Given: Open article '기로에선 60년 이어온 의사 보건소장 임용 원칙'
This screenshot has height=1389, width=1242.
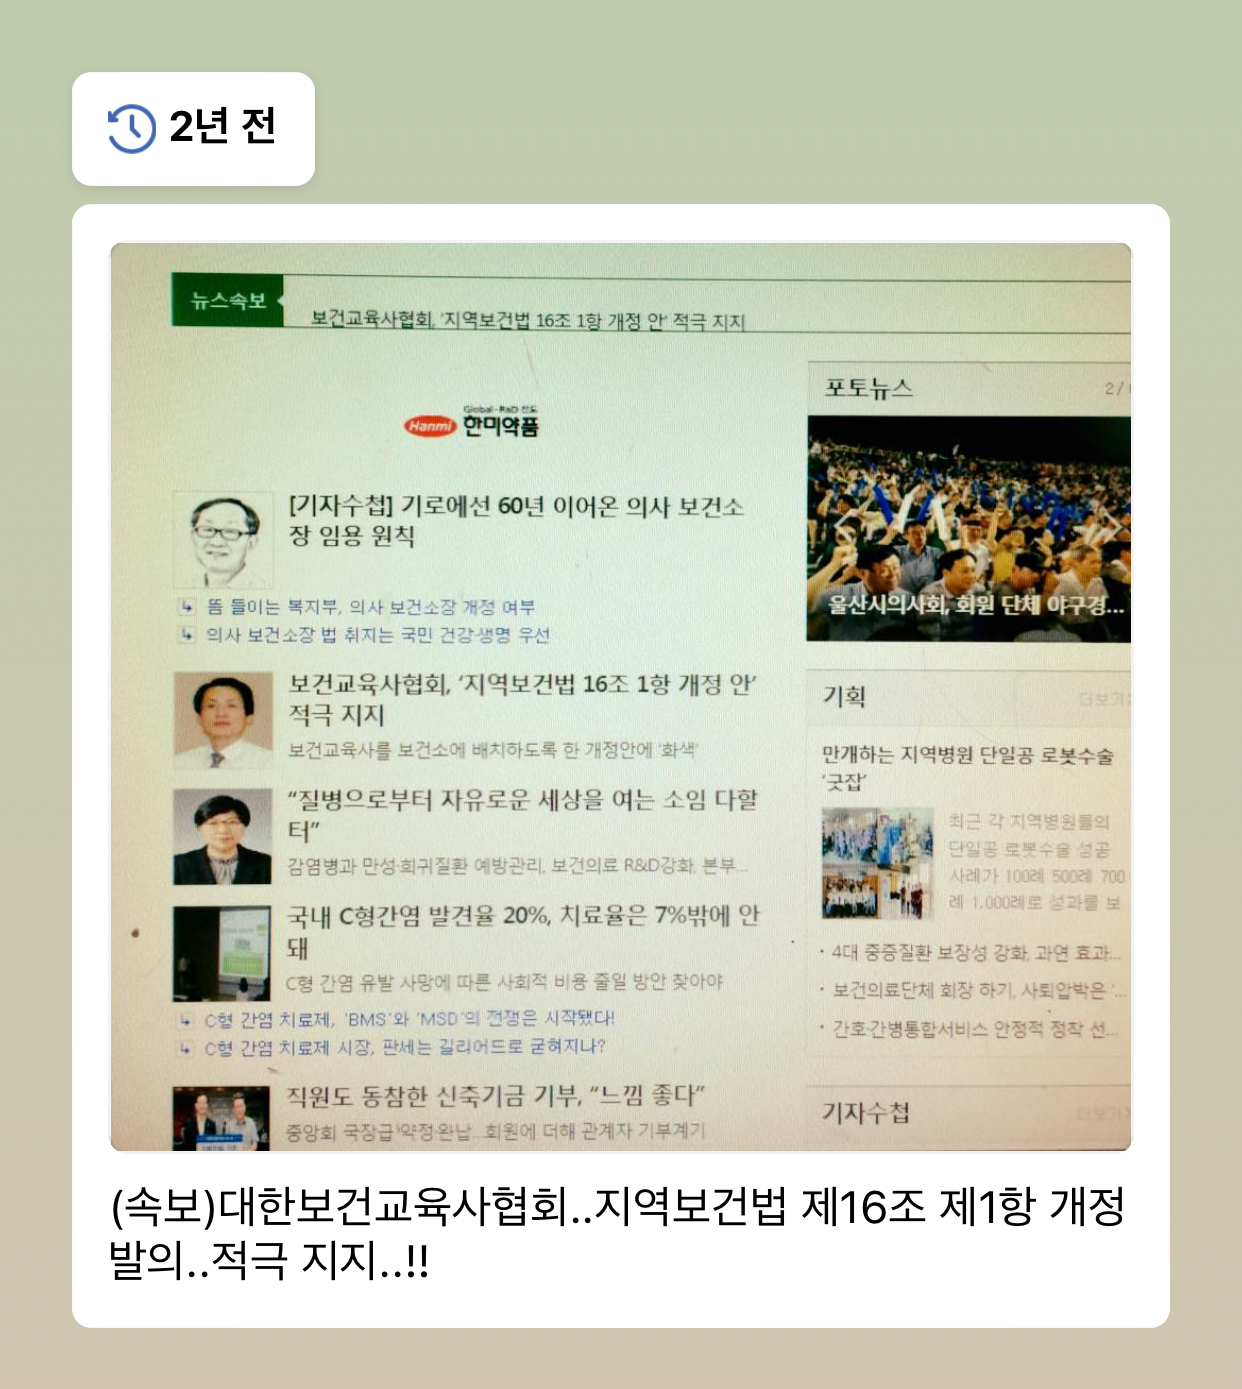Looking at the screenshot, I should coord(516,521).
